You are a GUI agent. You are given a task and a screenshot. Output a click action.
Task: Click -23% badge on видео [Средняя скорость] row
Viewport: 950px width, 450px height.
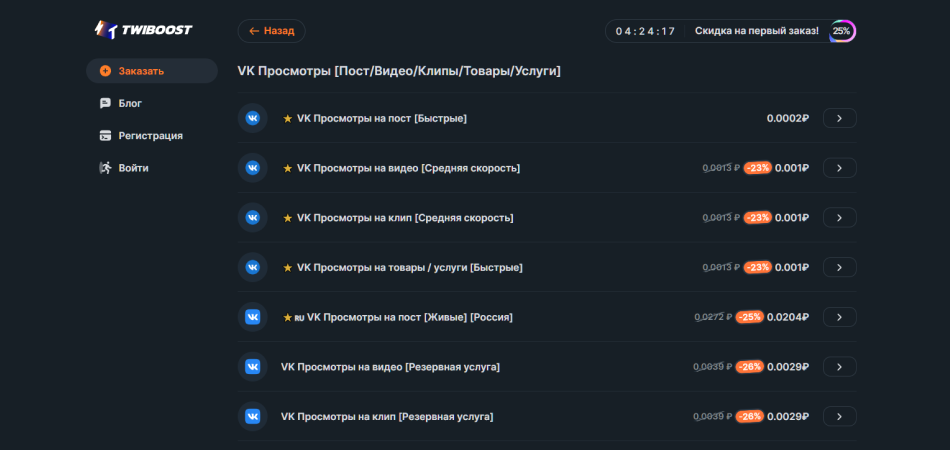click(757, 168)
